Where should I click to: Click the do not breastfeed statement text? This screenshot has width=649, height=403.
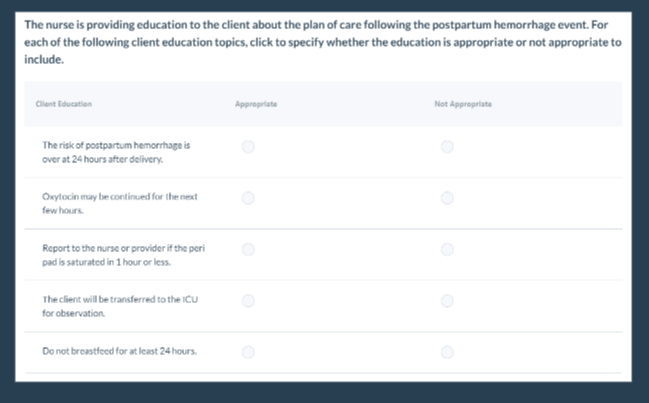(119, 351)
